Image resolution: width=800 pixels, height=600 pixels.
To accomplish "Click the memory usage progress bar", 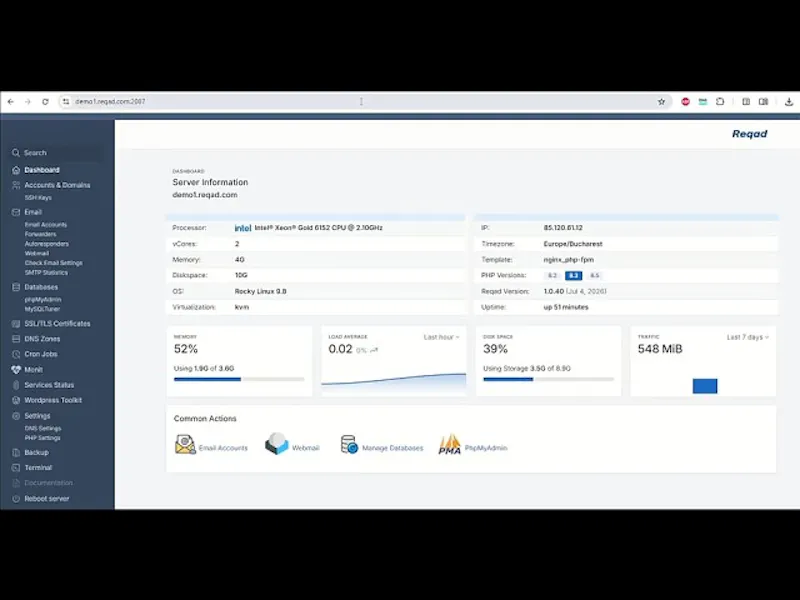I will coord(239,379).
